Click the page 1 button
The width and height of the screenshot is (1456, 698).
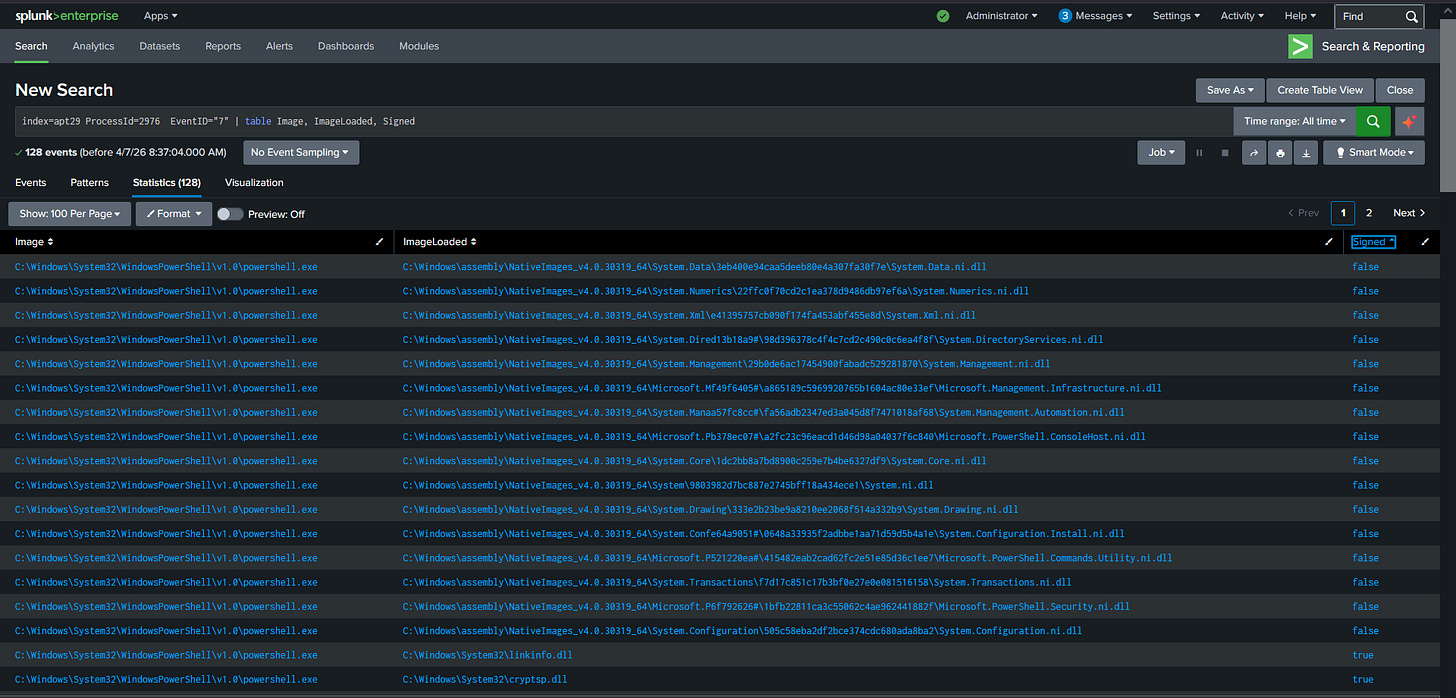tap(1343, 213)
